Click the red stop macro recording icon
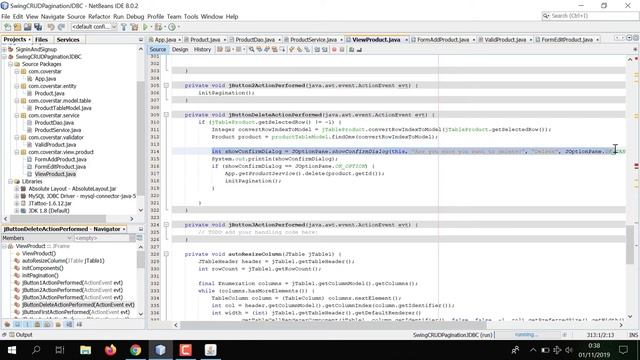Screen dimensions: 640x360 [334, 50]
